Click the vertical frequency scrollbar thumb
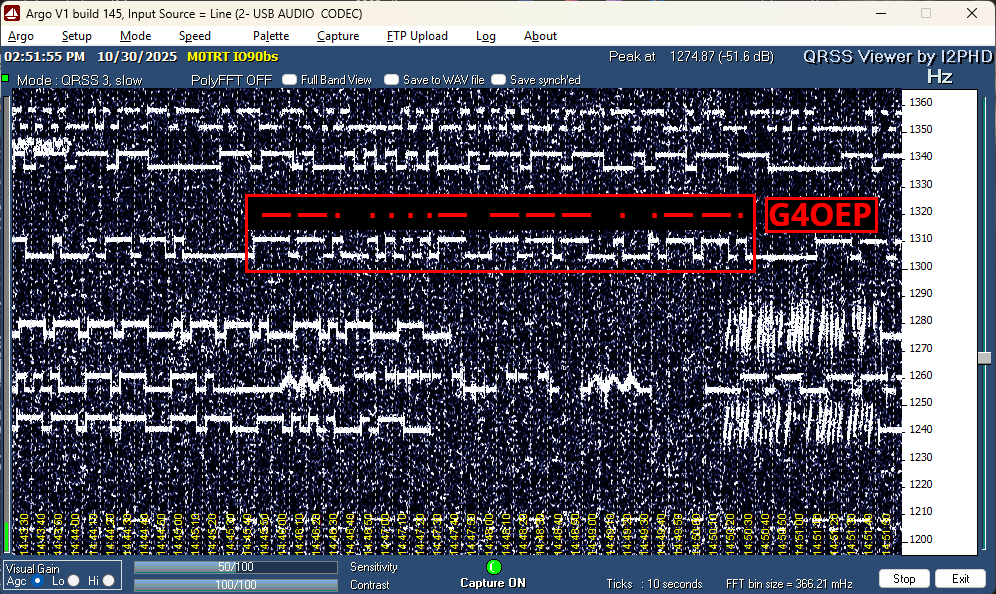Screen dimensions: 996x594 pyautogui.click(x=984, y=358)
